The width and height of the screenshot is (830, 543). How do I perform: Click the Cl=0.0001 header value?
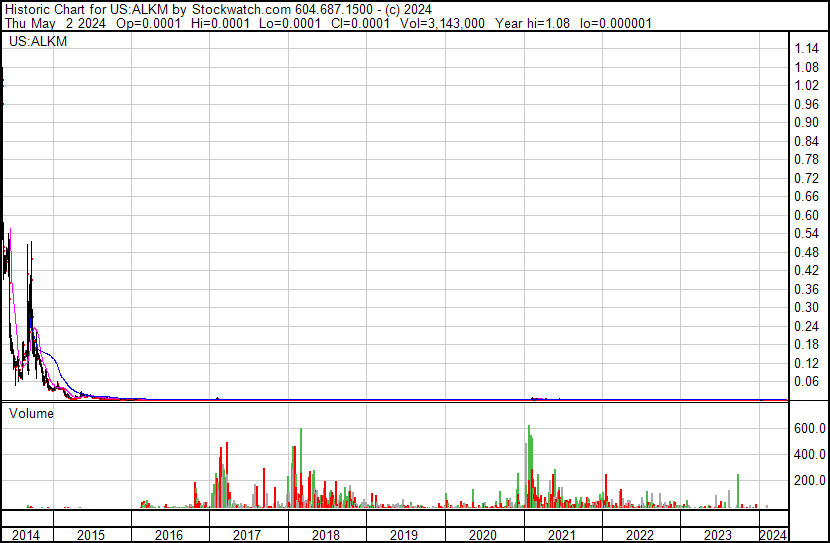tap(360, 23)
